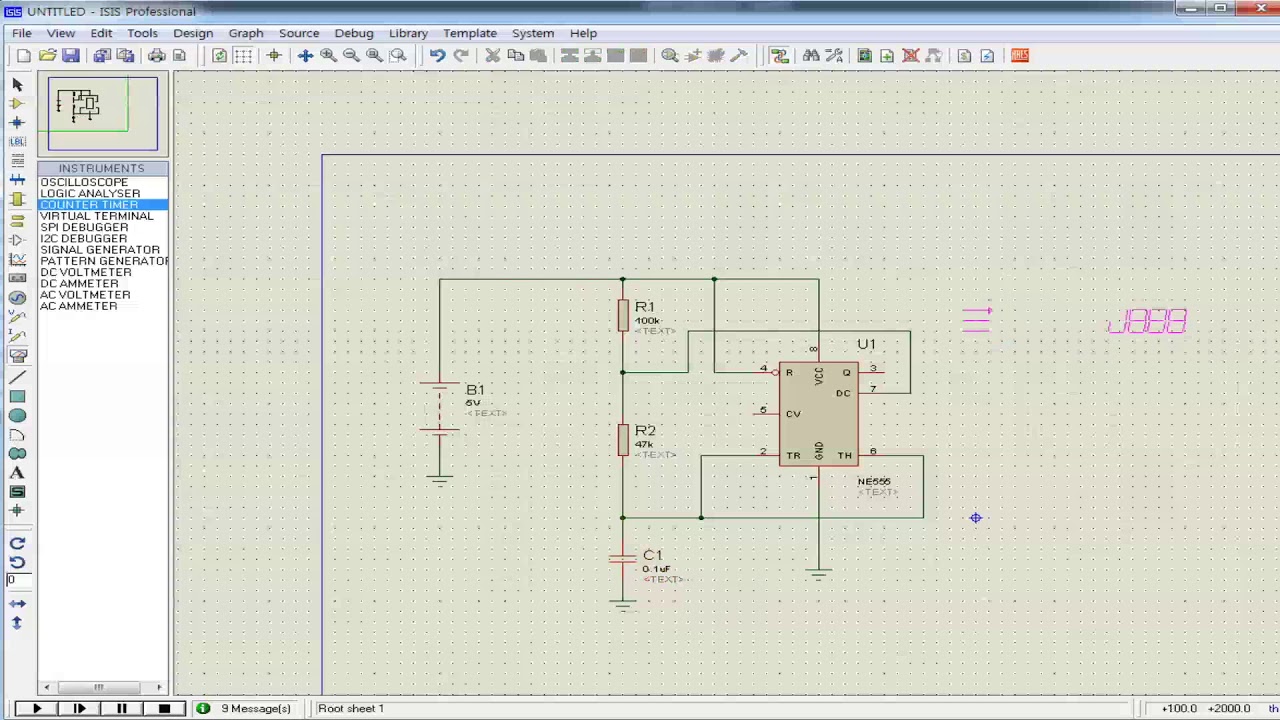The width and height of the screenshot is (1280, 720).
Task: Zoom to selected area
Action: (x=398, y=56)
